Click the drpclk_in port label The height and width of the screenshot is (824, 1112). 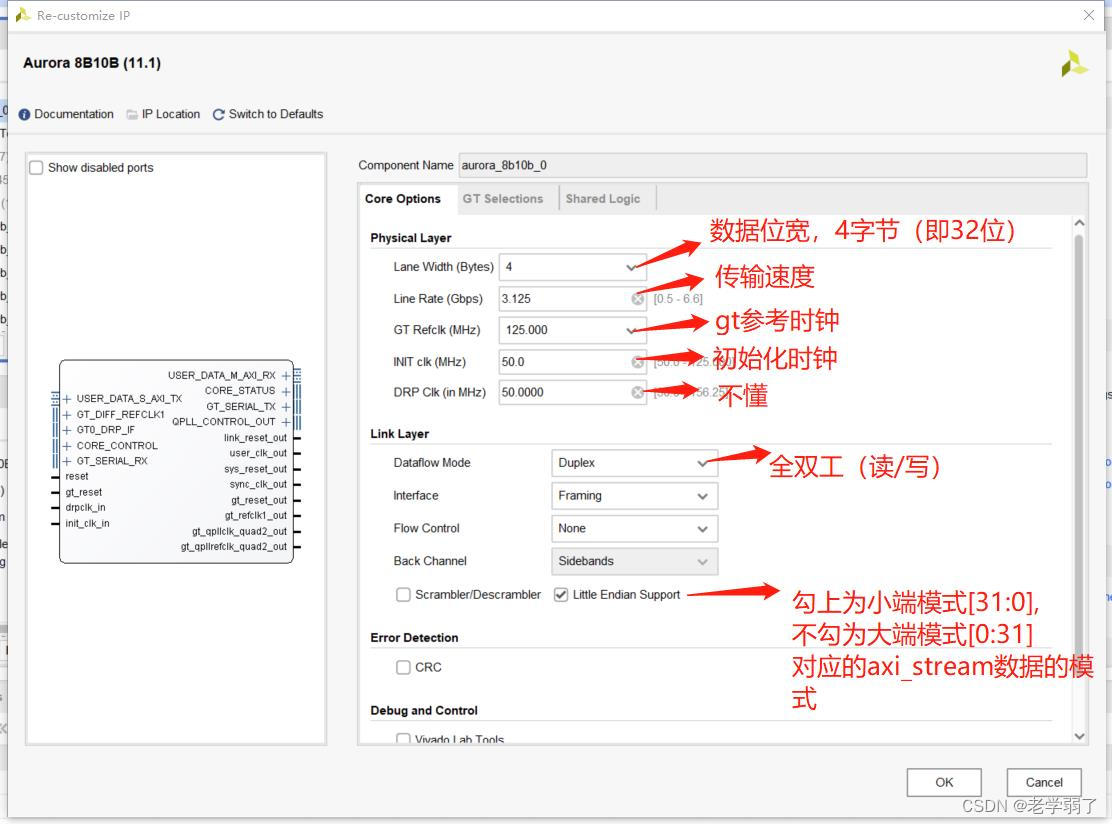(85, 508)
